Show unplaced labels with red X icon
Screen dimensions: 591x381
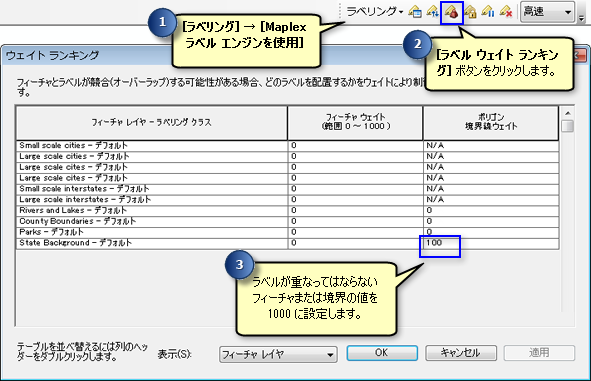[506, 12]
